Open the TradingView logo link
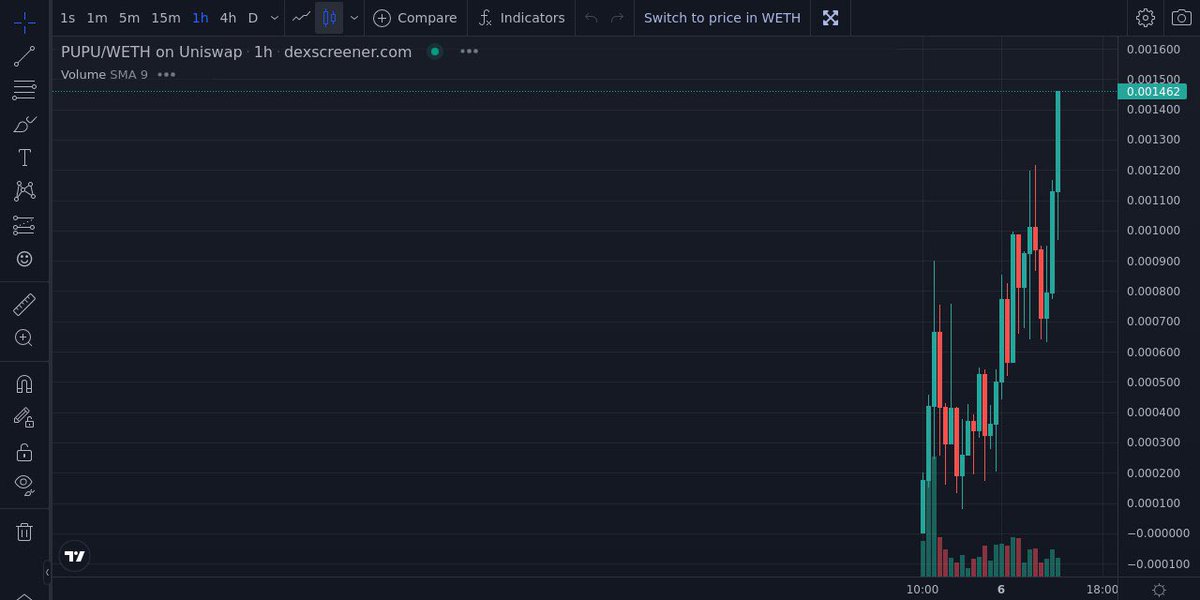 (x=74, y=556)
